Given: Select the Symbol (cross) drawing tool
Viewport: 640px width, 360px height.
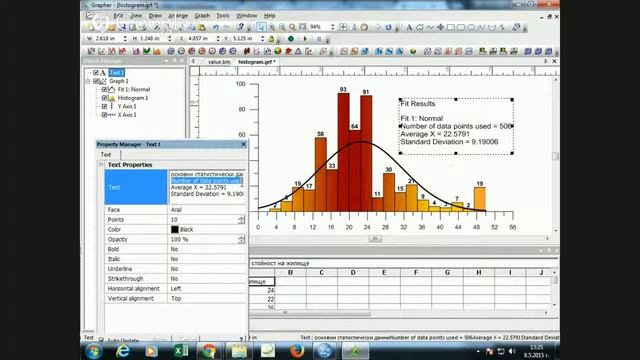Looking at the screenshot, I should pyautogui.click(x=440, y=27).
